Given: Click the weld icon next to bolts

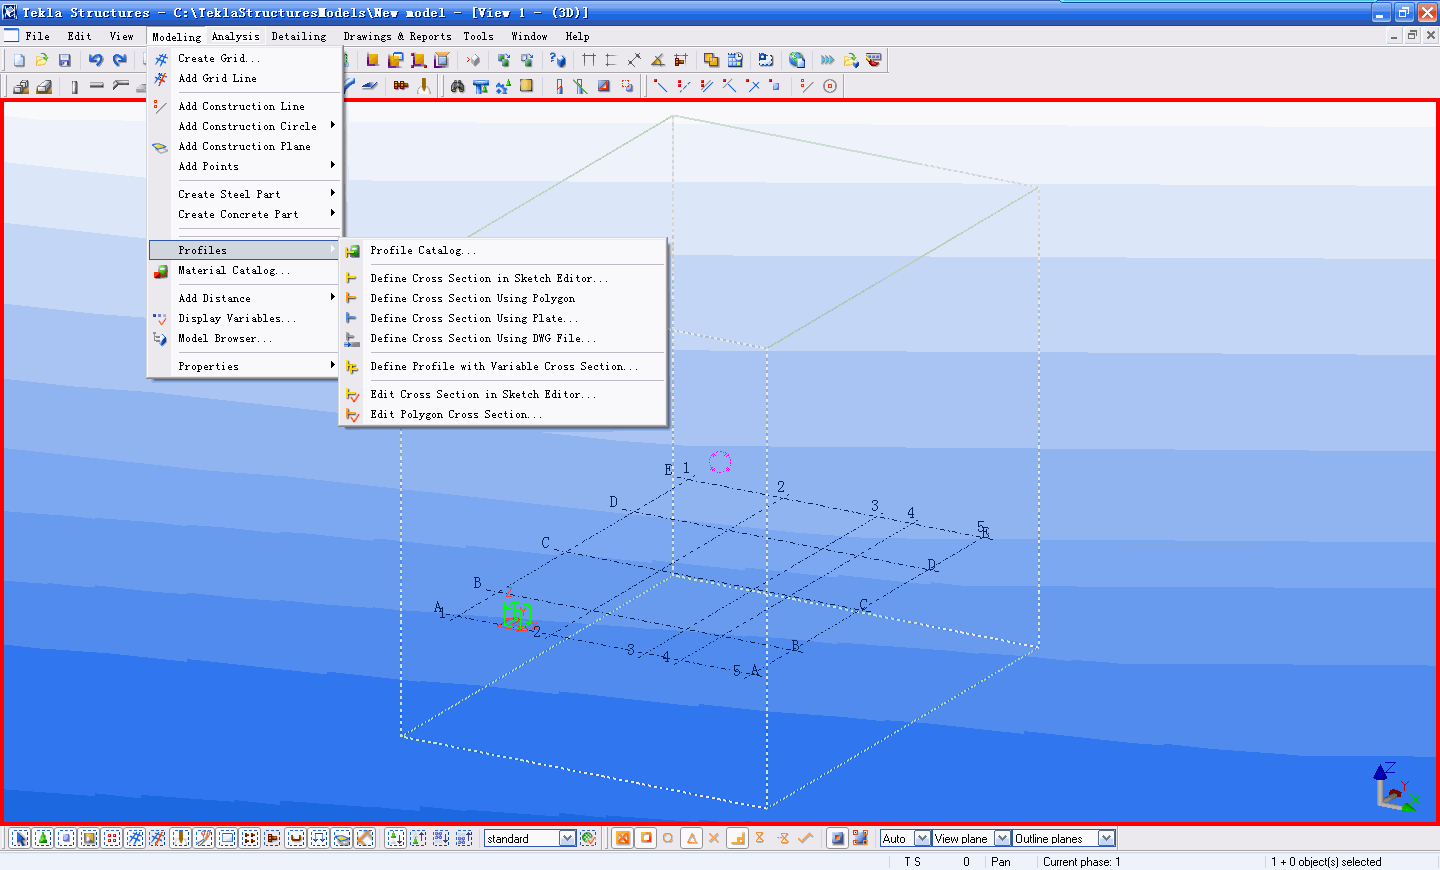Looking at the screenshot, I should pyautogui.click(x=424, y=86).
